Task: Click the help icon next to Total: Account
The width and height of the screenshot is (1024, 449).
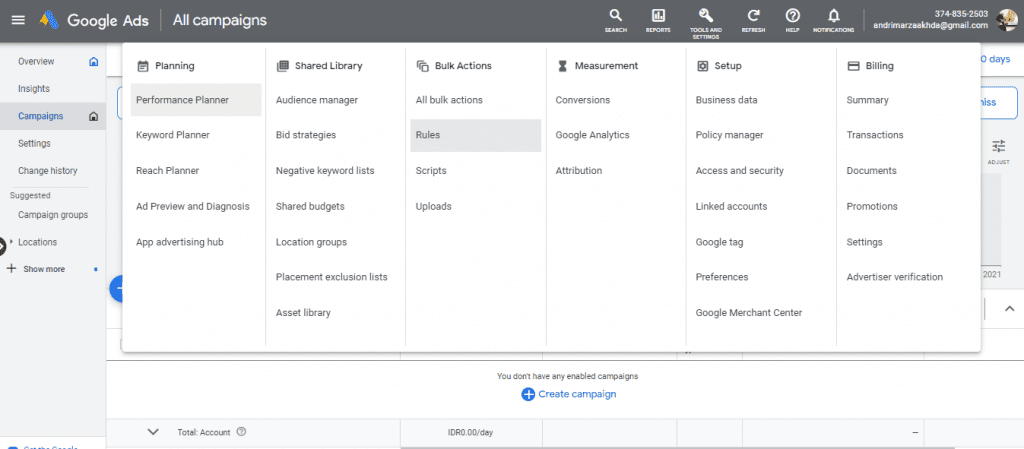Action: pos(242,431)
